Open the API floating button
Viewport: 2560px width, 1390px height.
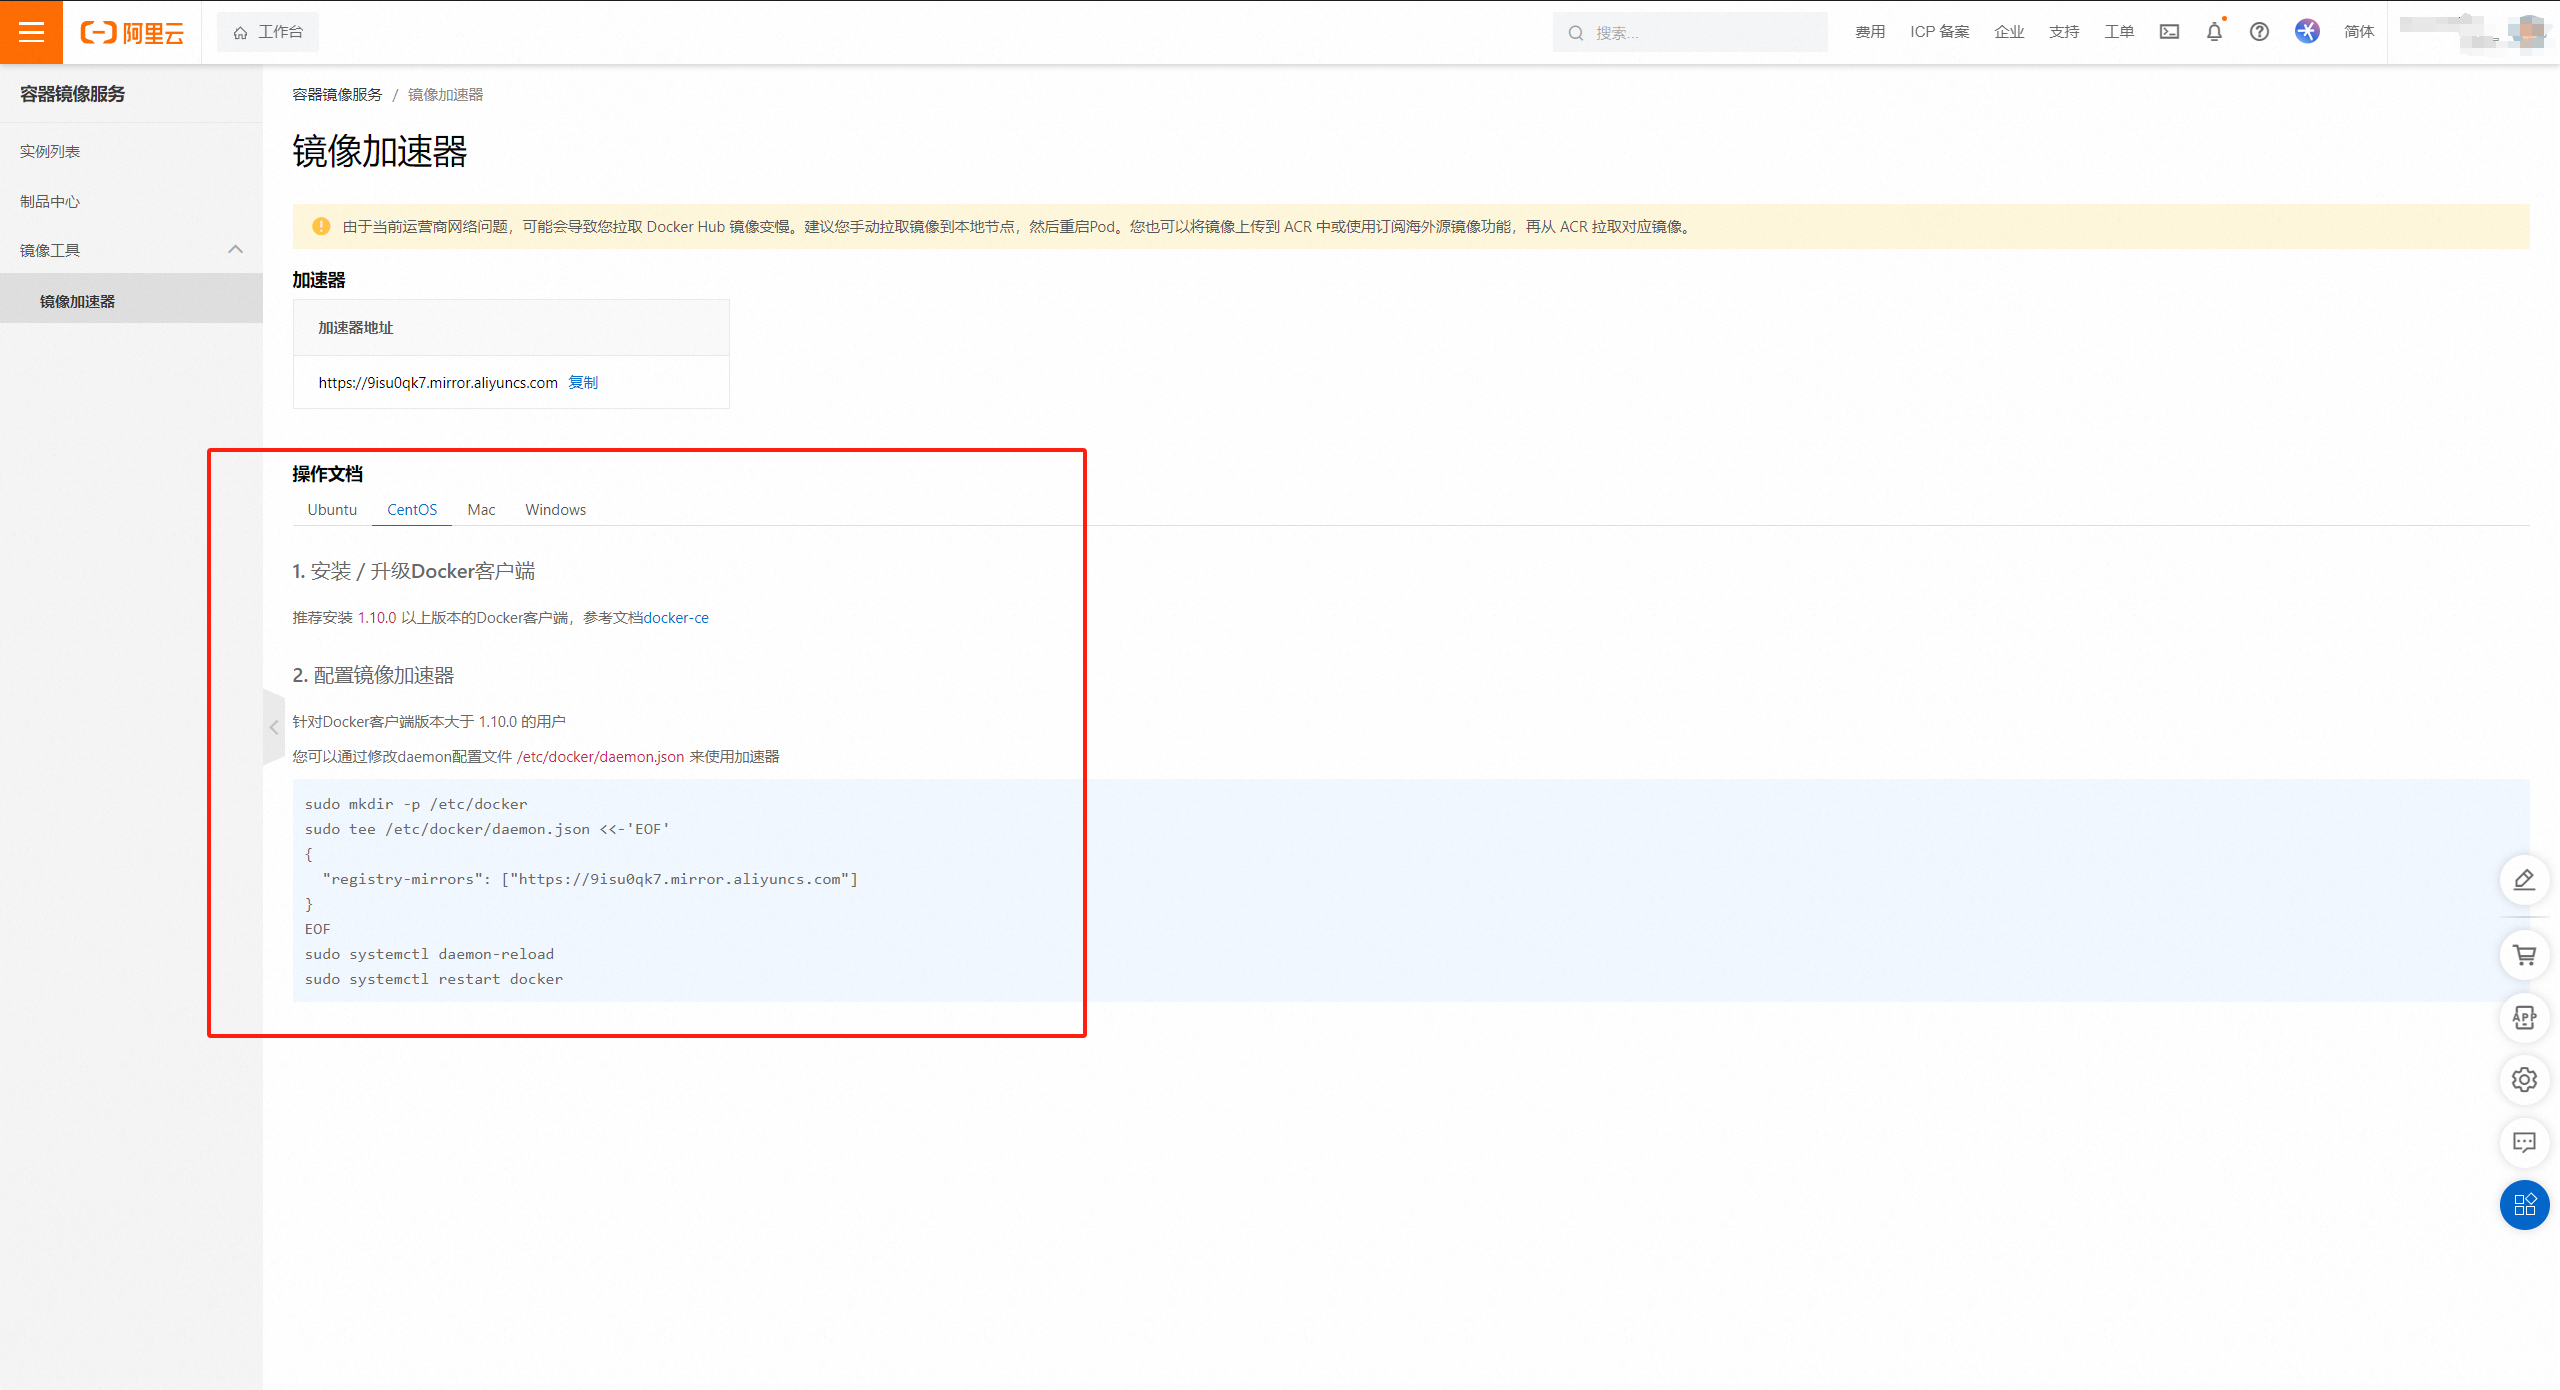(x=2524, y=1018)
